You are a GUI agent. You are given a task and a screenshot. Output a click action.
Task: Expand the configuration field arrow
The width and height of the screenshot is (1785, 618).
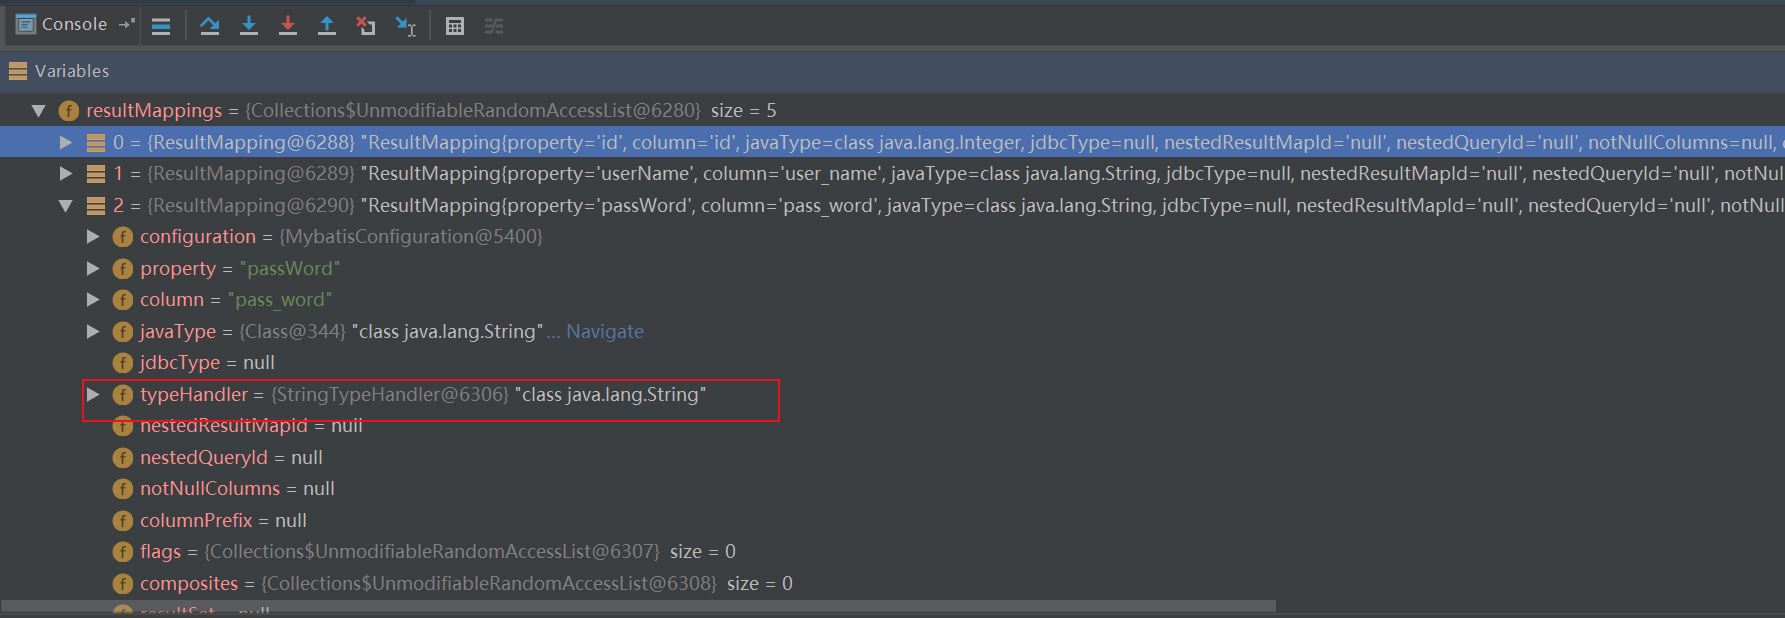(x=93, y=237)
